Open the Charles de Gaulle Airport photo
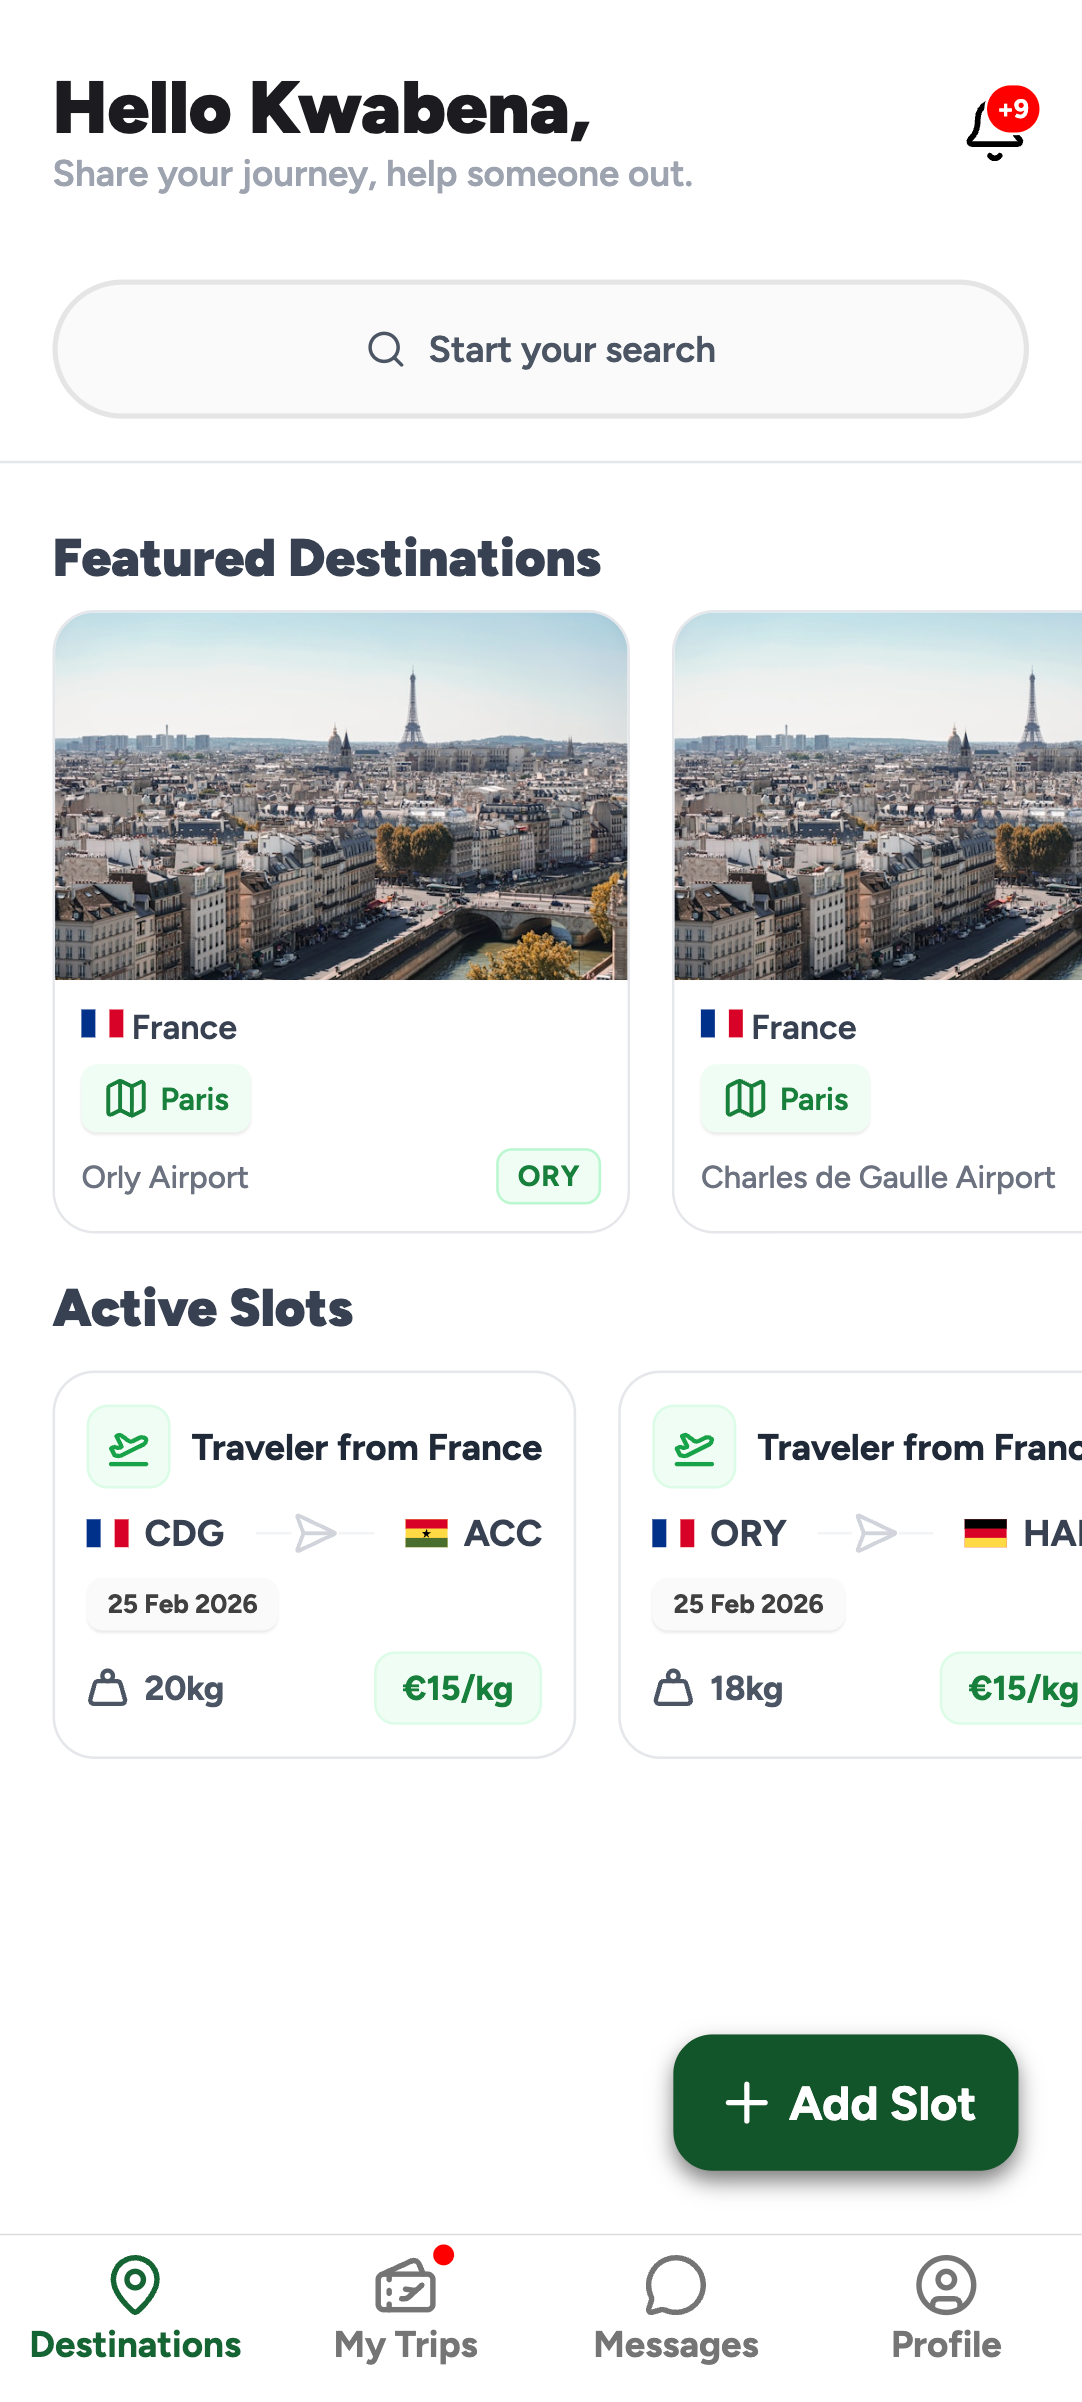This screenshot has width=1082, height=2402. pos(878,796)
